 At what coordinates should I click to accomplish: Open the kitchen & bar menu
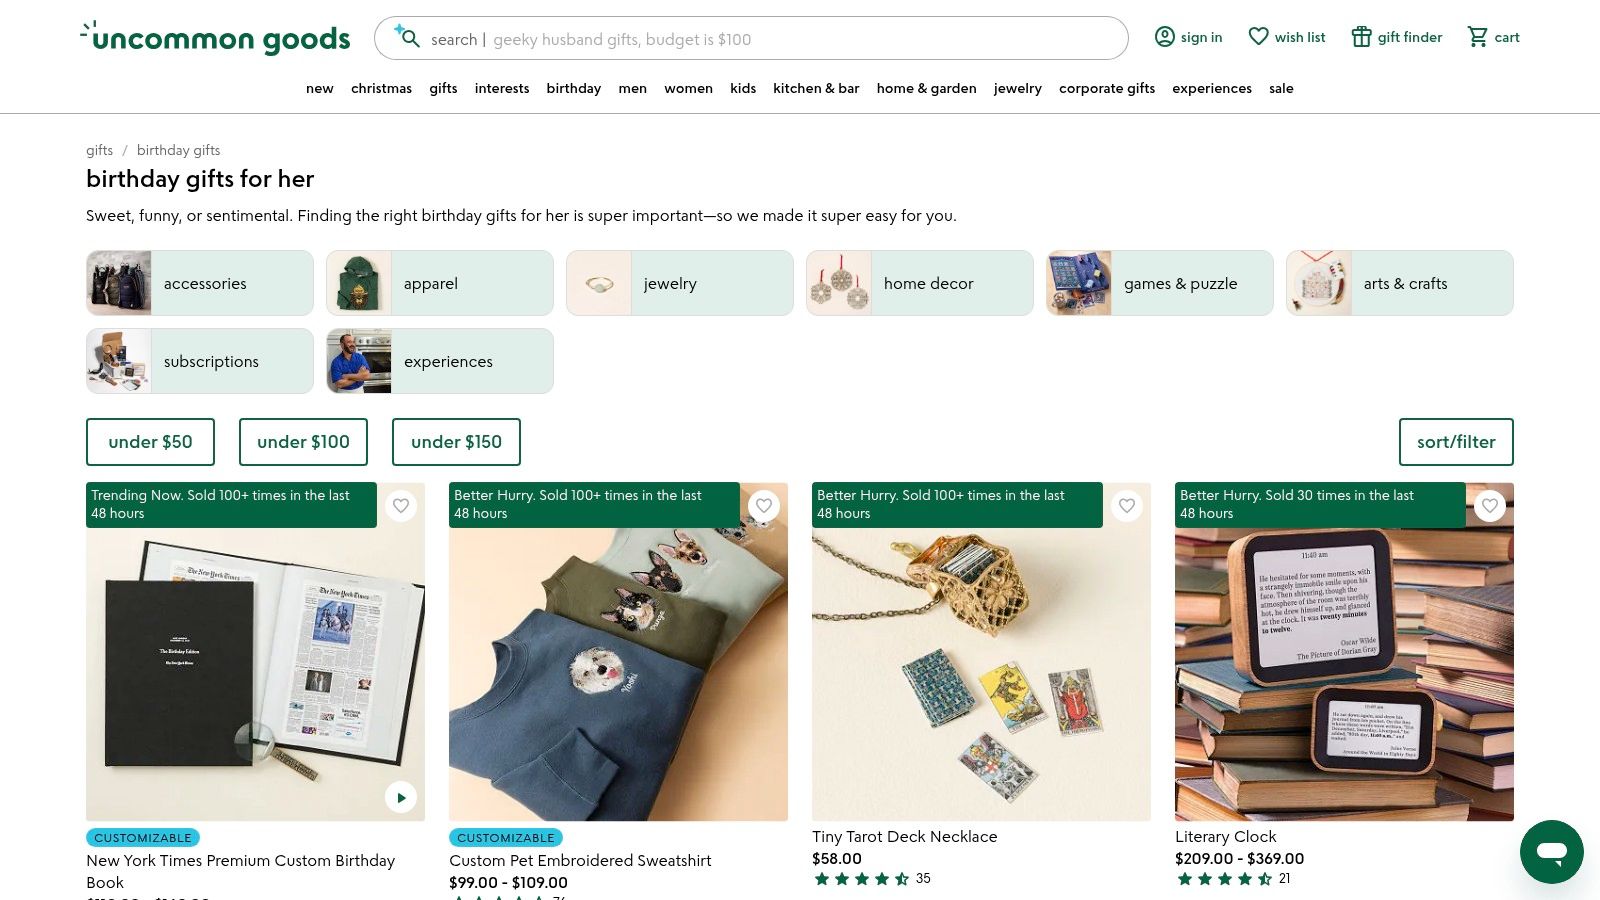(x=815, y=88)
